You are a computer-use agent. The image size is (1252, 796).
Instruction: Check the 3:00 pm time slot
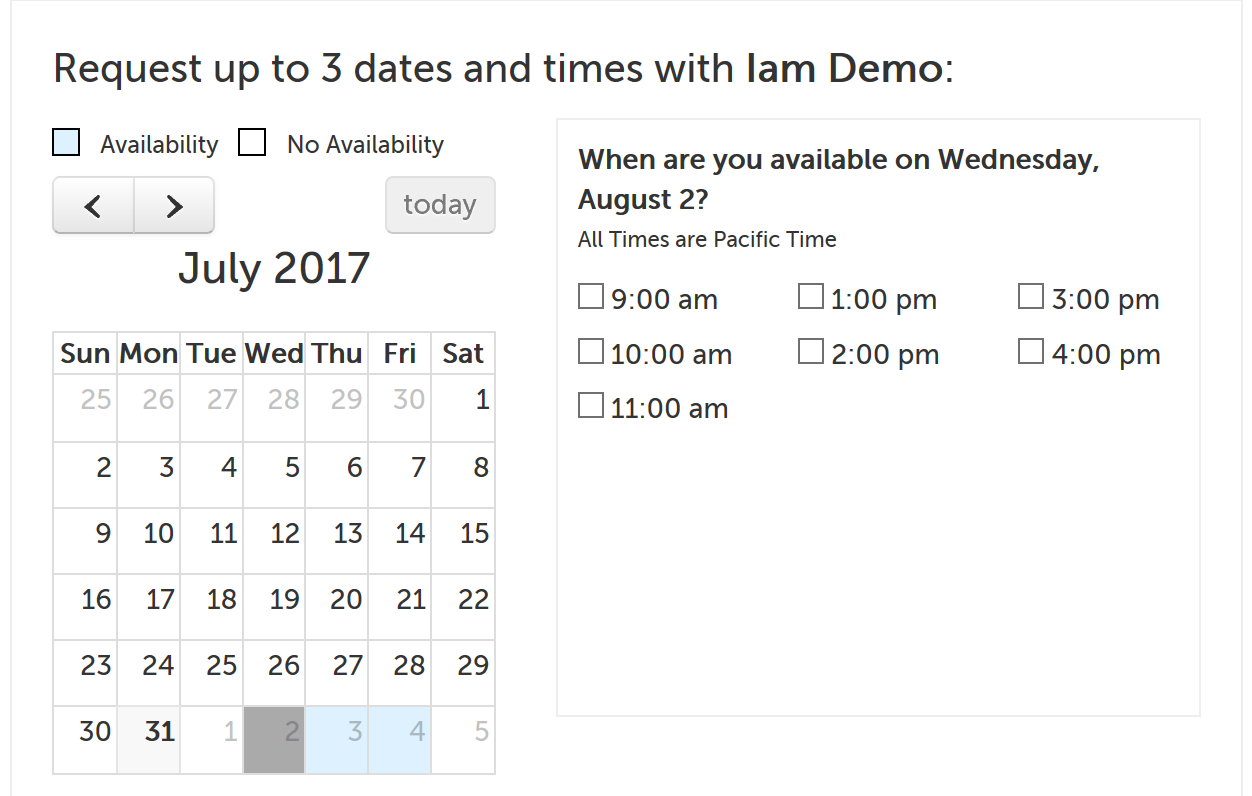coord(1030,295)
